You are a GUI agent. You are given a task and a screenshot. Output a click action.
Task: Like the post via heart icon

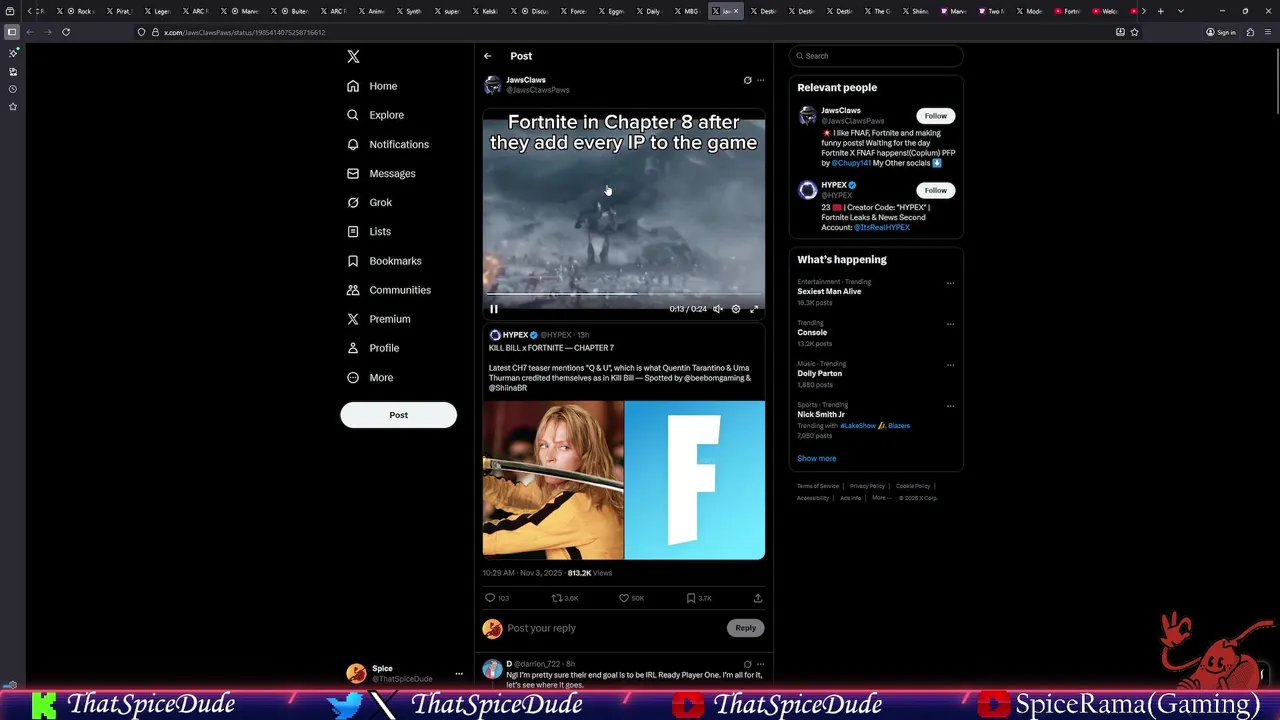(624, 598)
